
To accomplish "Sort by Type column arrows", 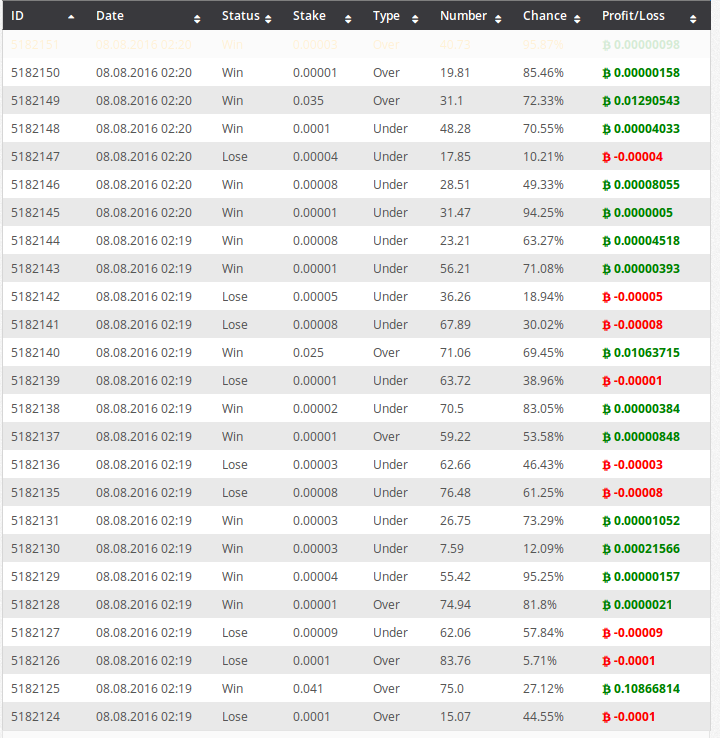I will (x=415, y=19).
